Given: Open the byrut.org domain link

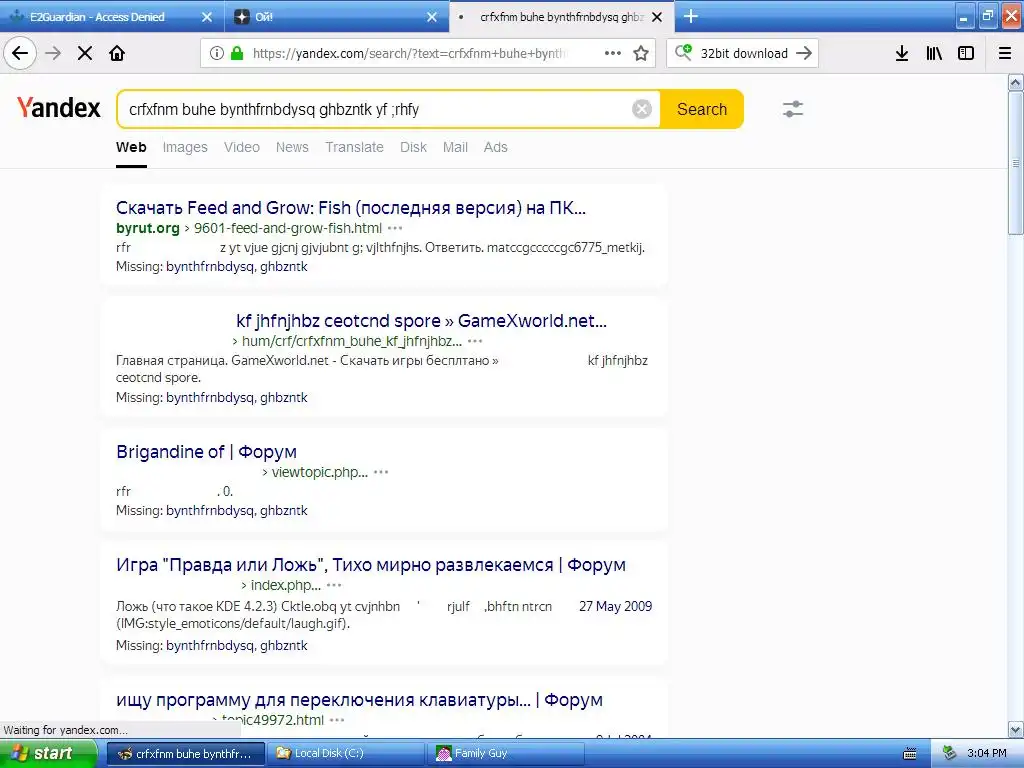Looking at the screenshot, I should pyautogui.click(x=148, y=228).
